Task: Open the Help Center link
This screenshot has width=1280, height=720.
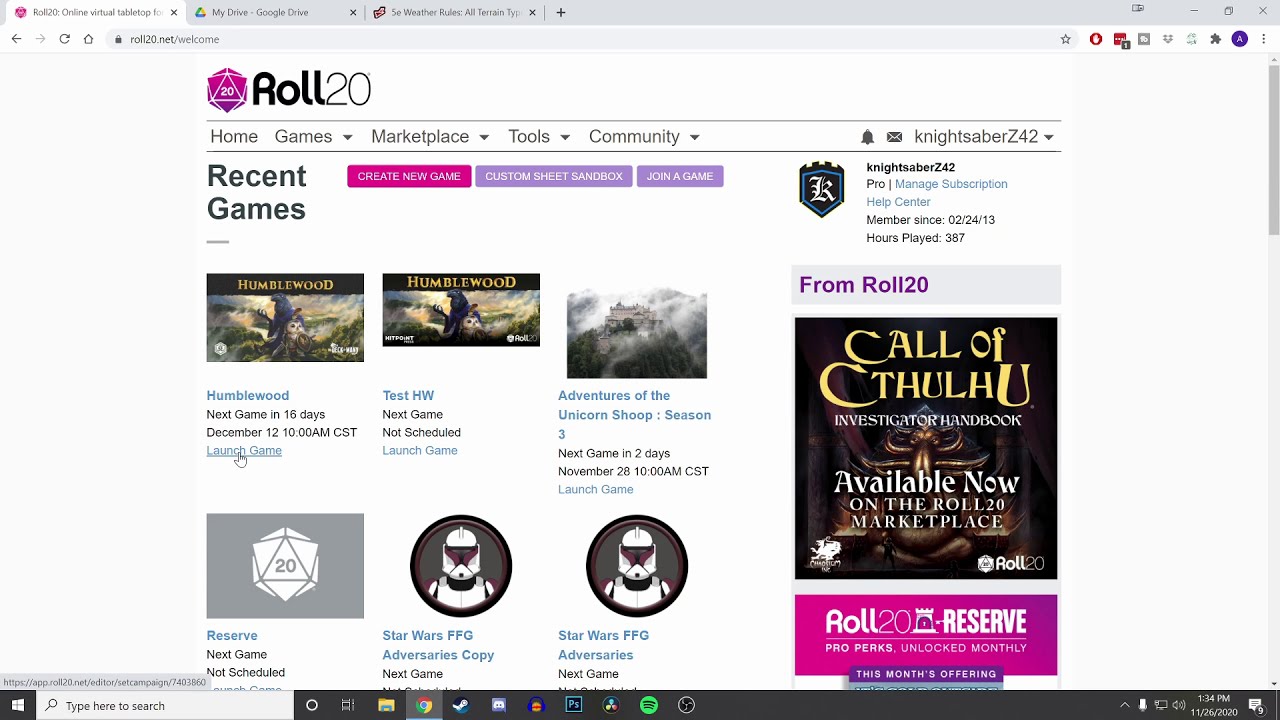Action: tap(898, 202)
